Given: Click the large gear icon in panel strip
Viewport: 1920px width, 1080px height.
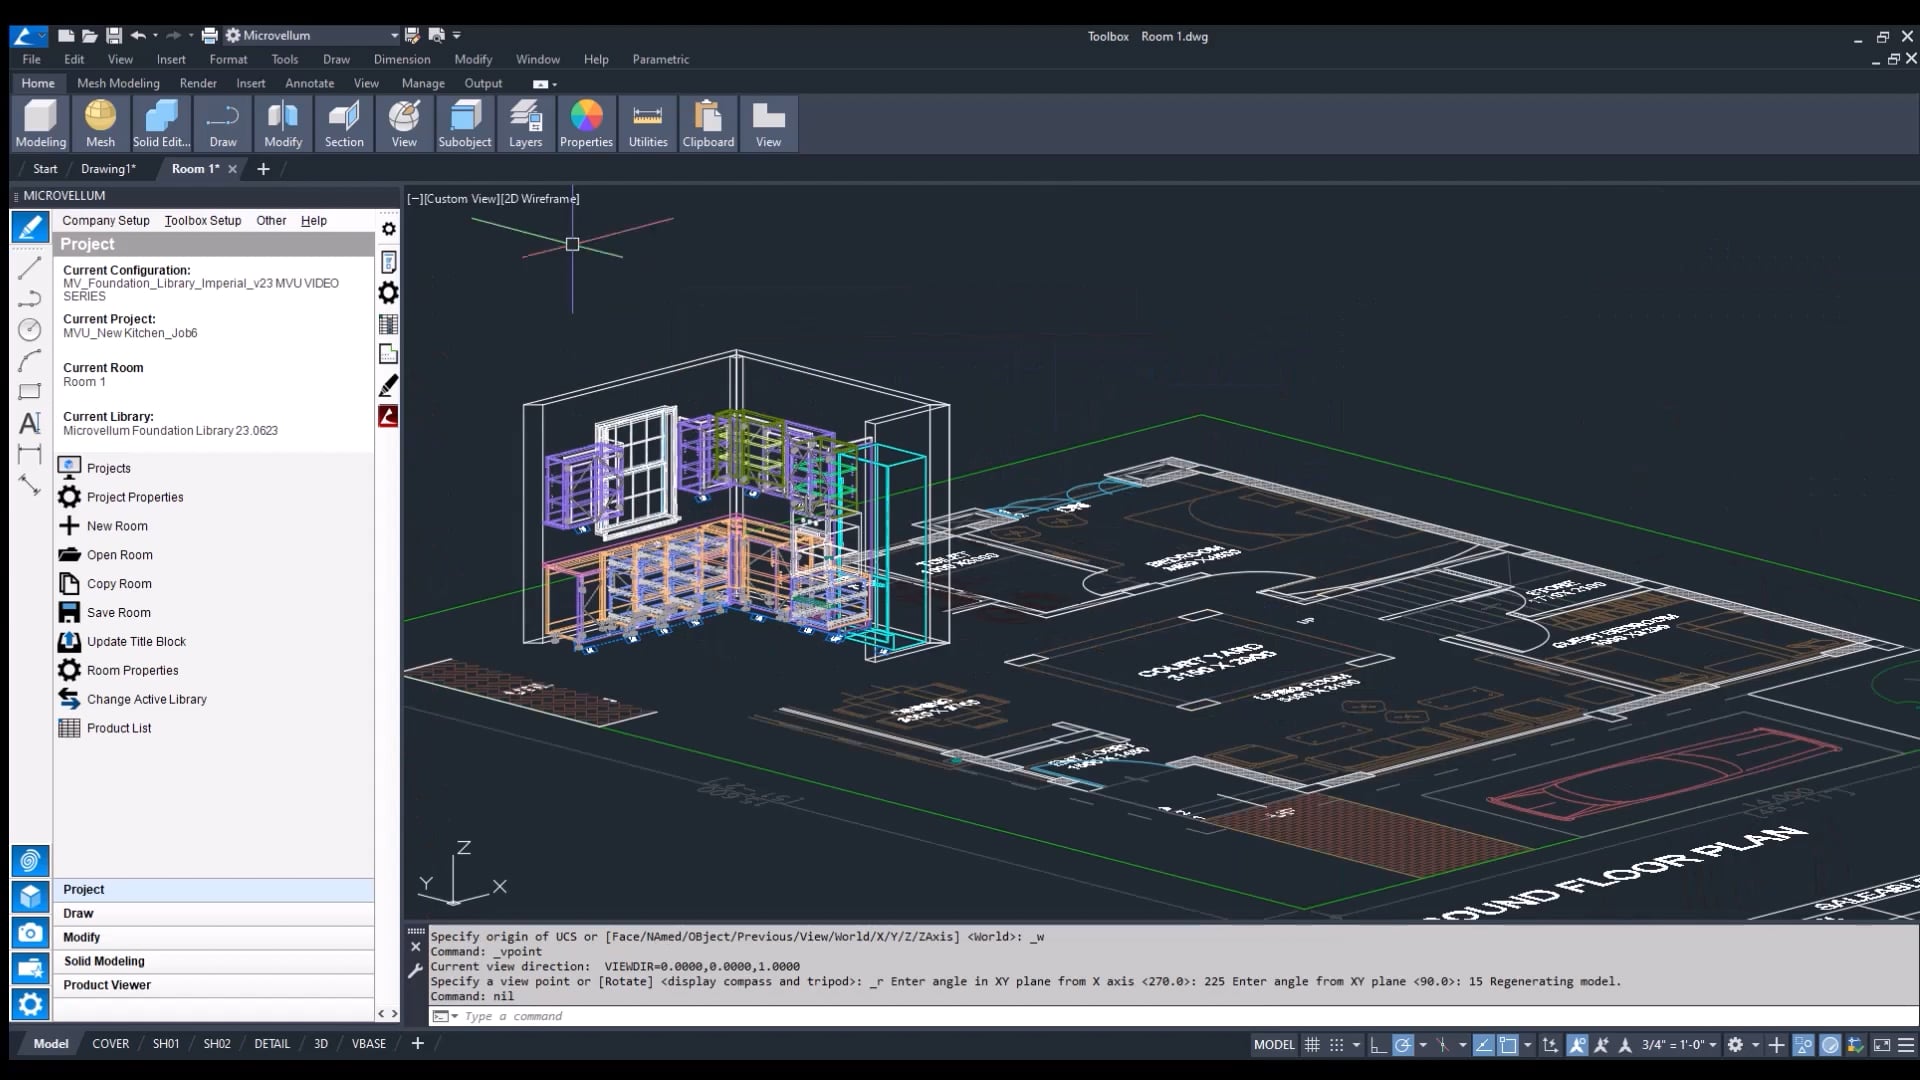Looking at the screenshot, I should coord(388,292).
